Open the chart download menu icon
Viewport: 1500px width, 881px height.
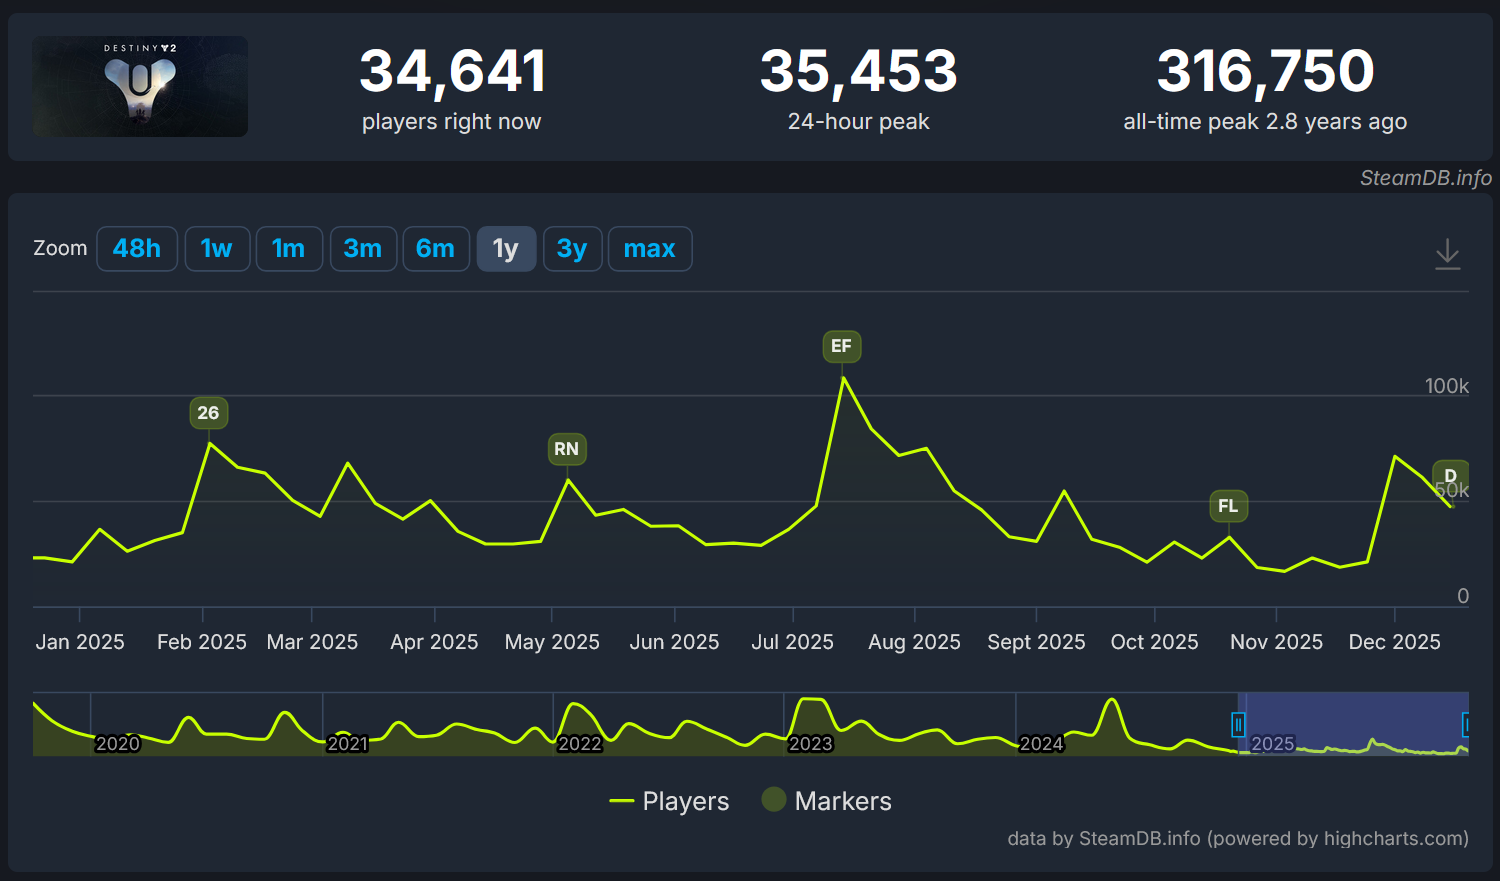1447,254
